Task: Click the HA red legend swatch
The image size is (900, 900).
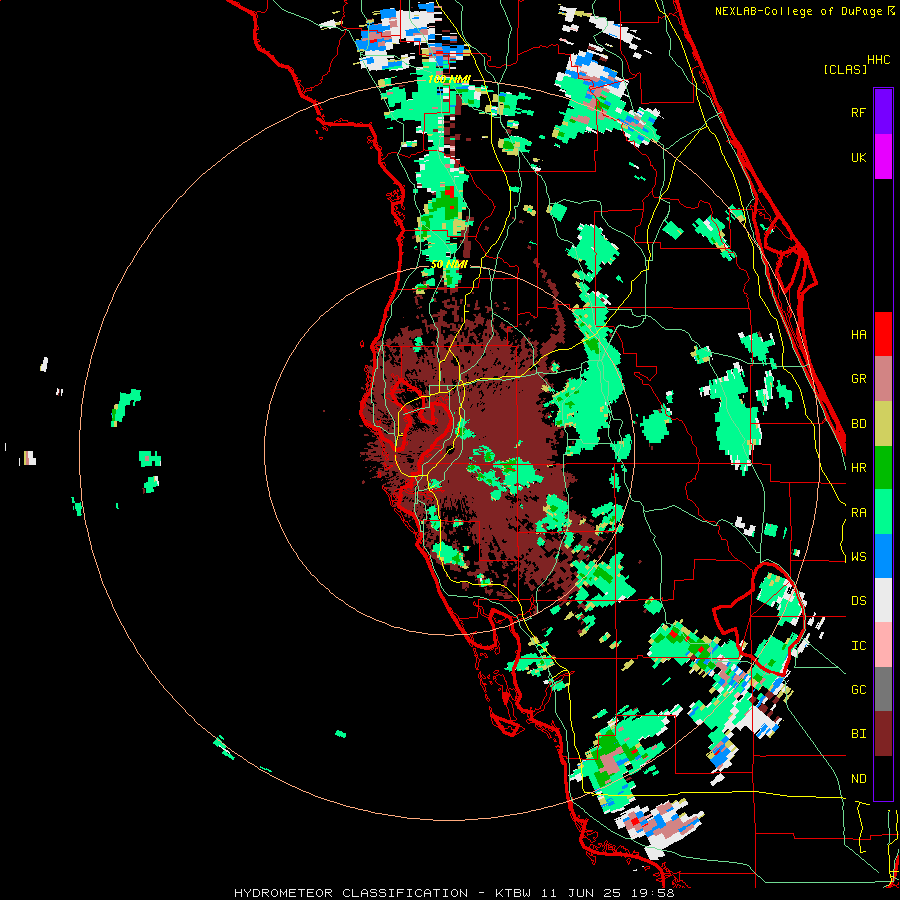Action: click(883, 334)
